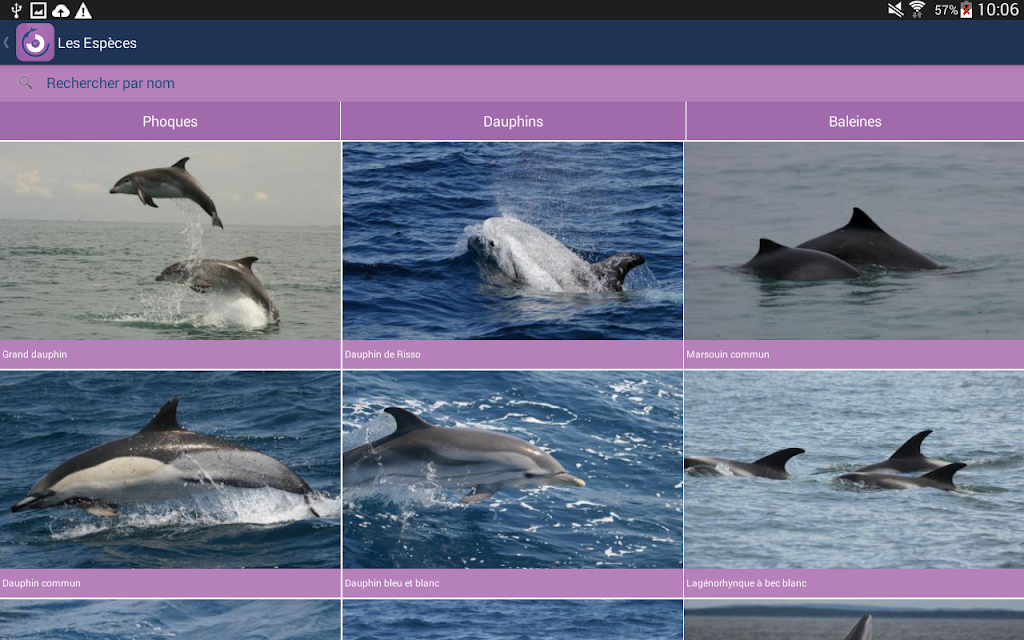Image resolution: width=1024 pixels, height=640 pixels.
Task: Open the USB status bar icon
Action: (x=16, y=10)
